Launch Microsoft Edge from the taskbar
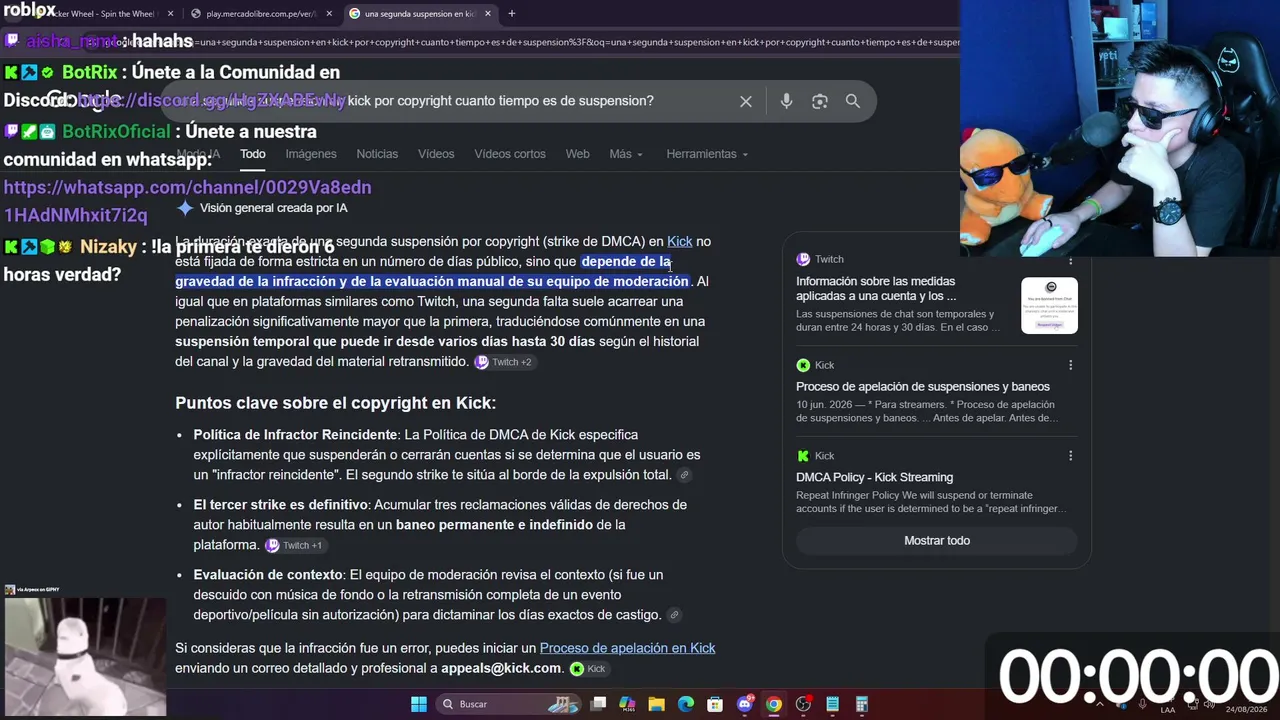The height and width of the screenshot is (720, 1280). tap(686, 704)
